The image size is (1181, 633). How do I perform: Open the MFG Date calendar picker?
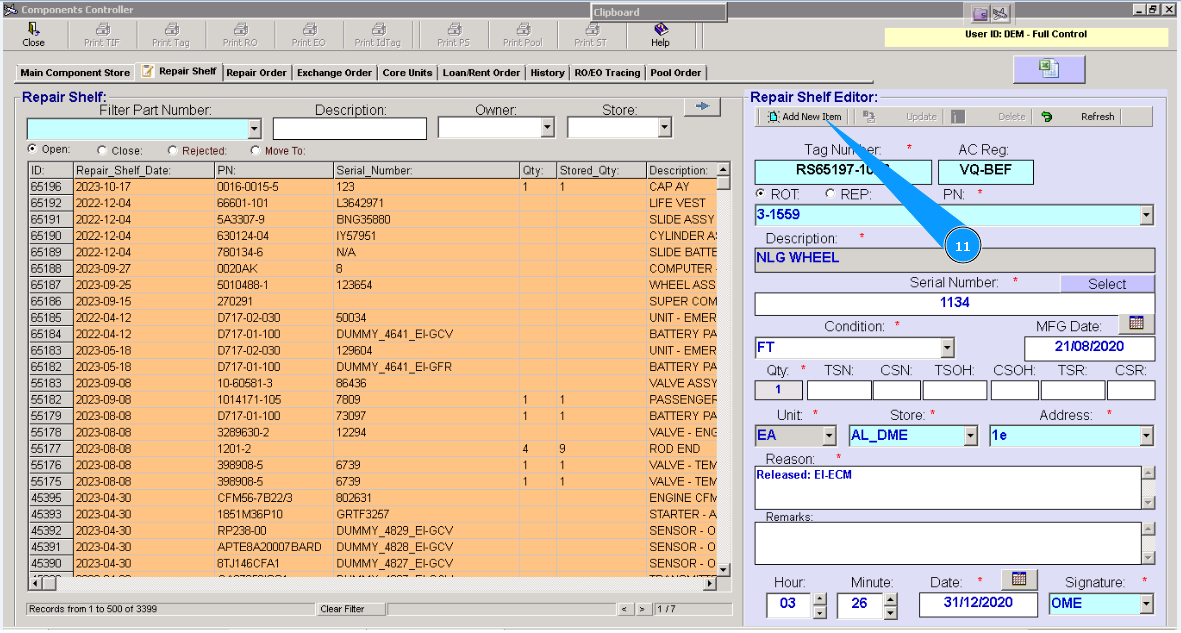(x=1136, y=324)
